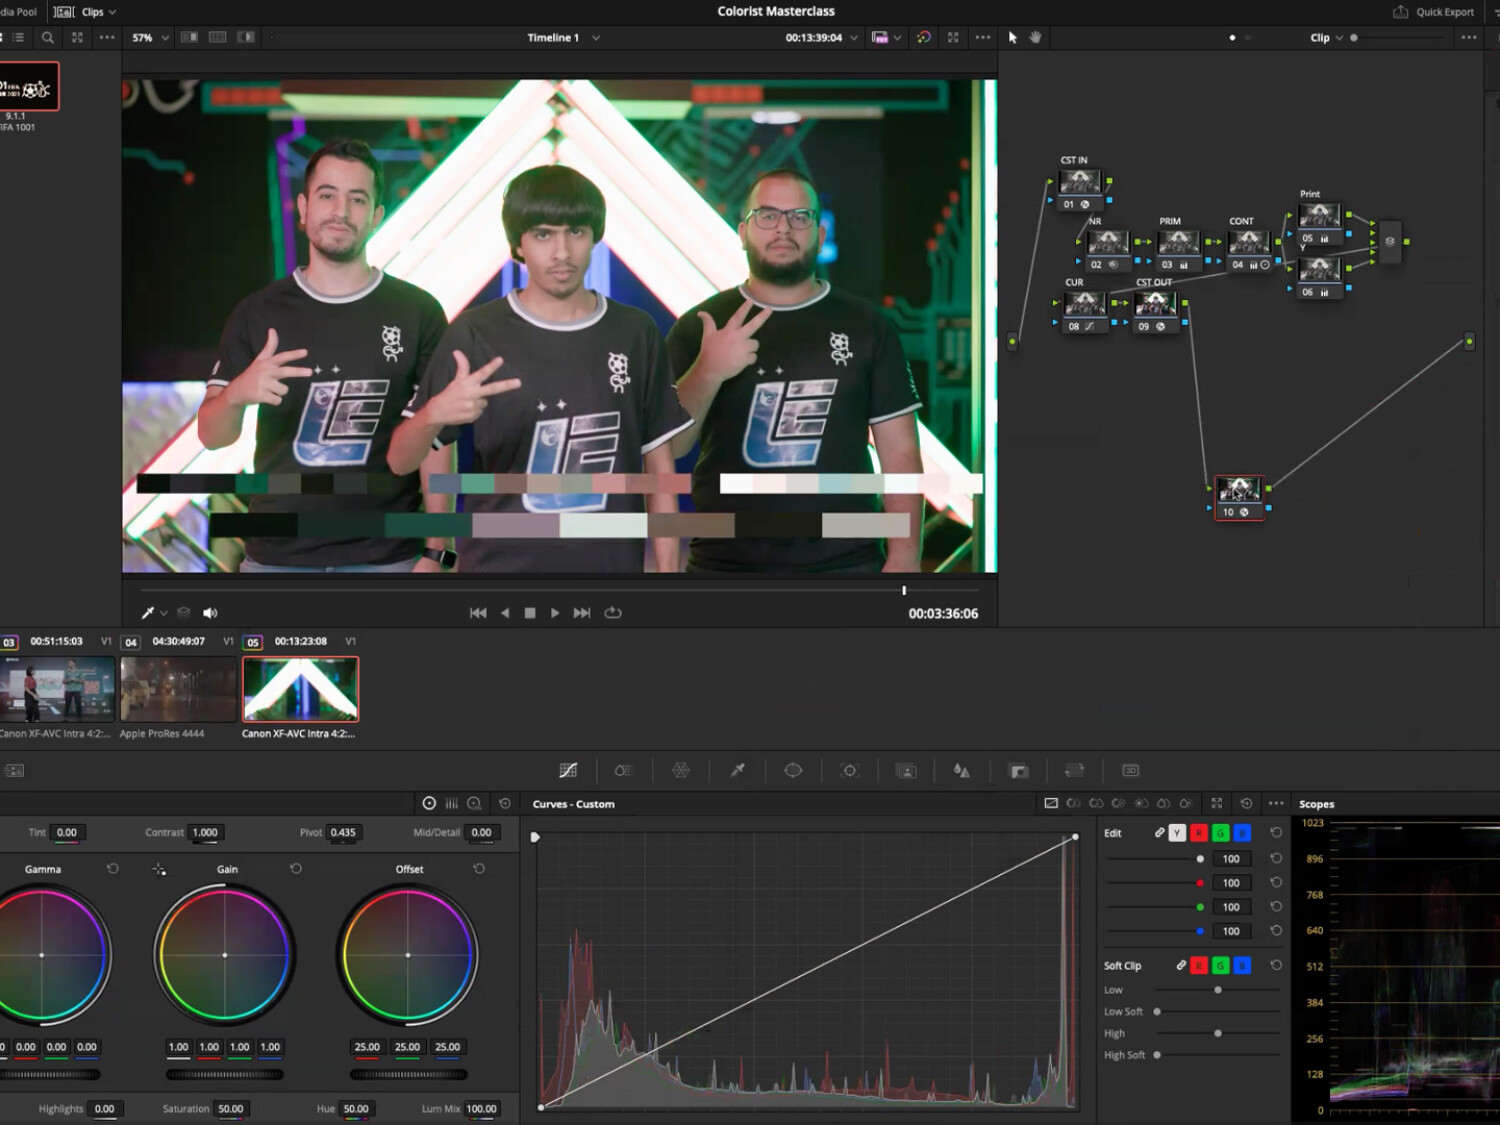Open the Clip mode dropdown in node editor
This screenshot has width=1500, height=1125.
(1326, 37)
